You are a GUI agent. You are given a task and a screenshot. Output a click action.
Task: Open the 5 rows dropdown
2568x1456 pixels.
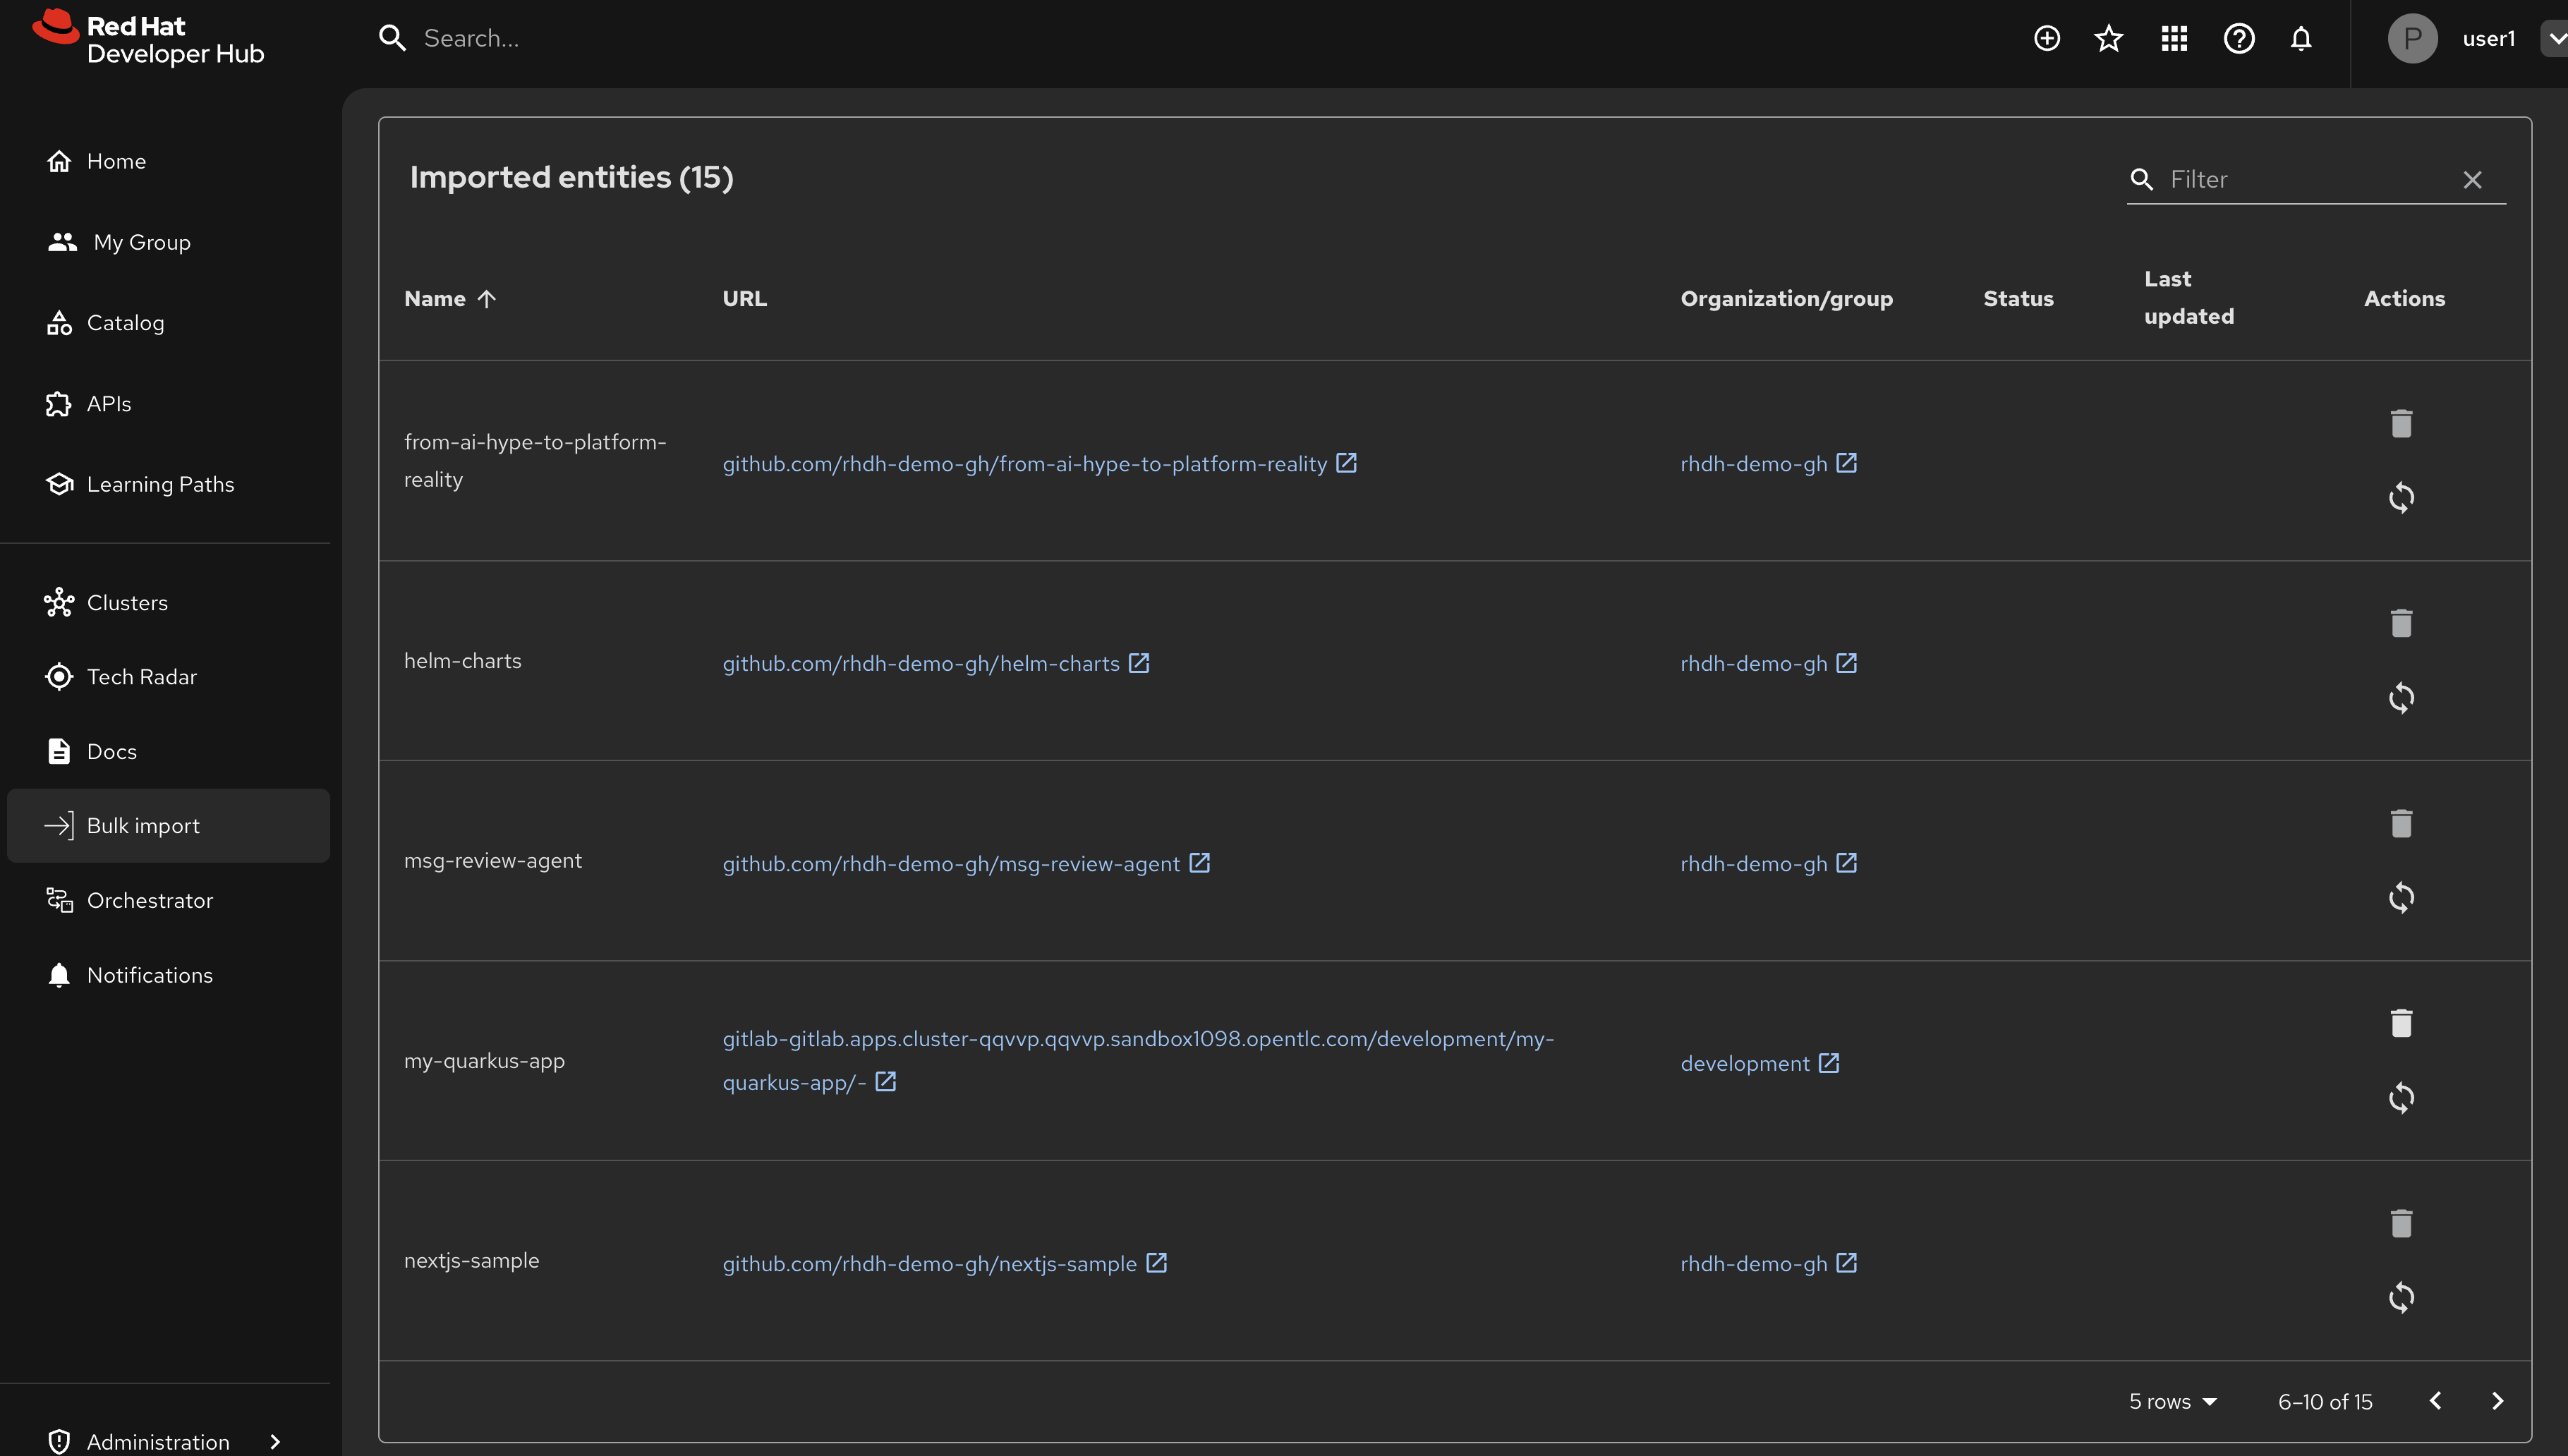pos(2172,1401)
